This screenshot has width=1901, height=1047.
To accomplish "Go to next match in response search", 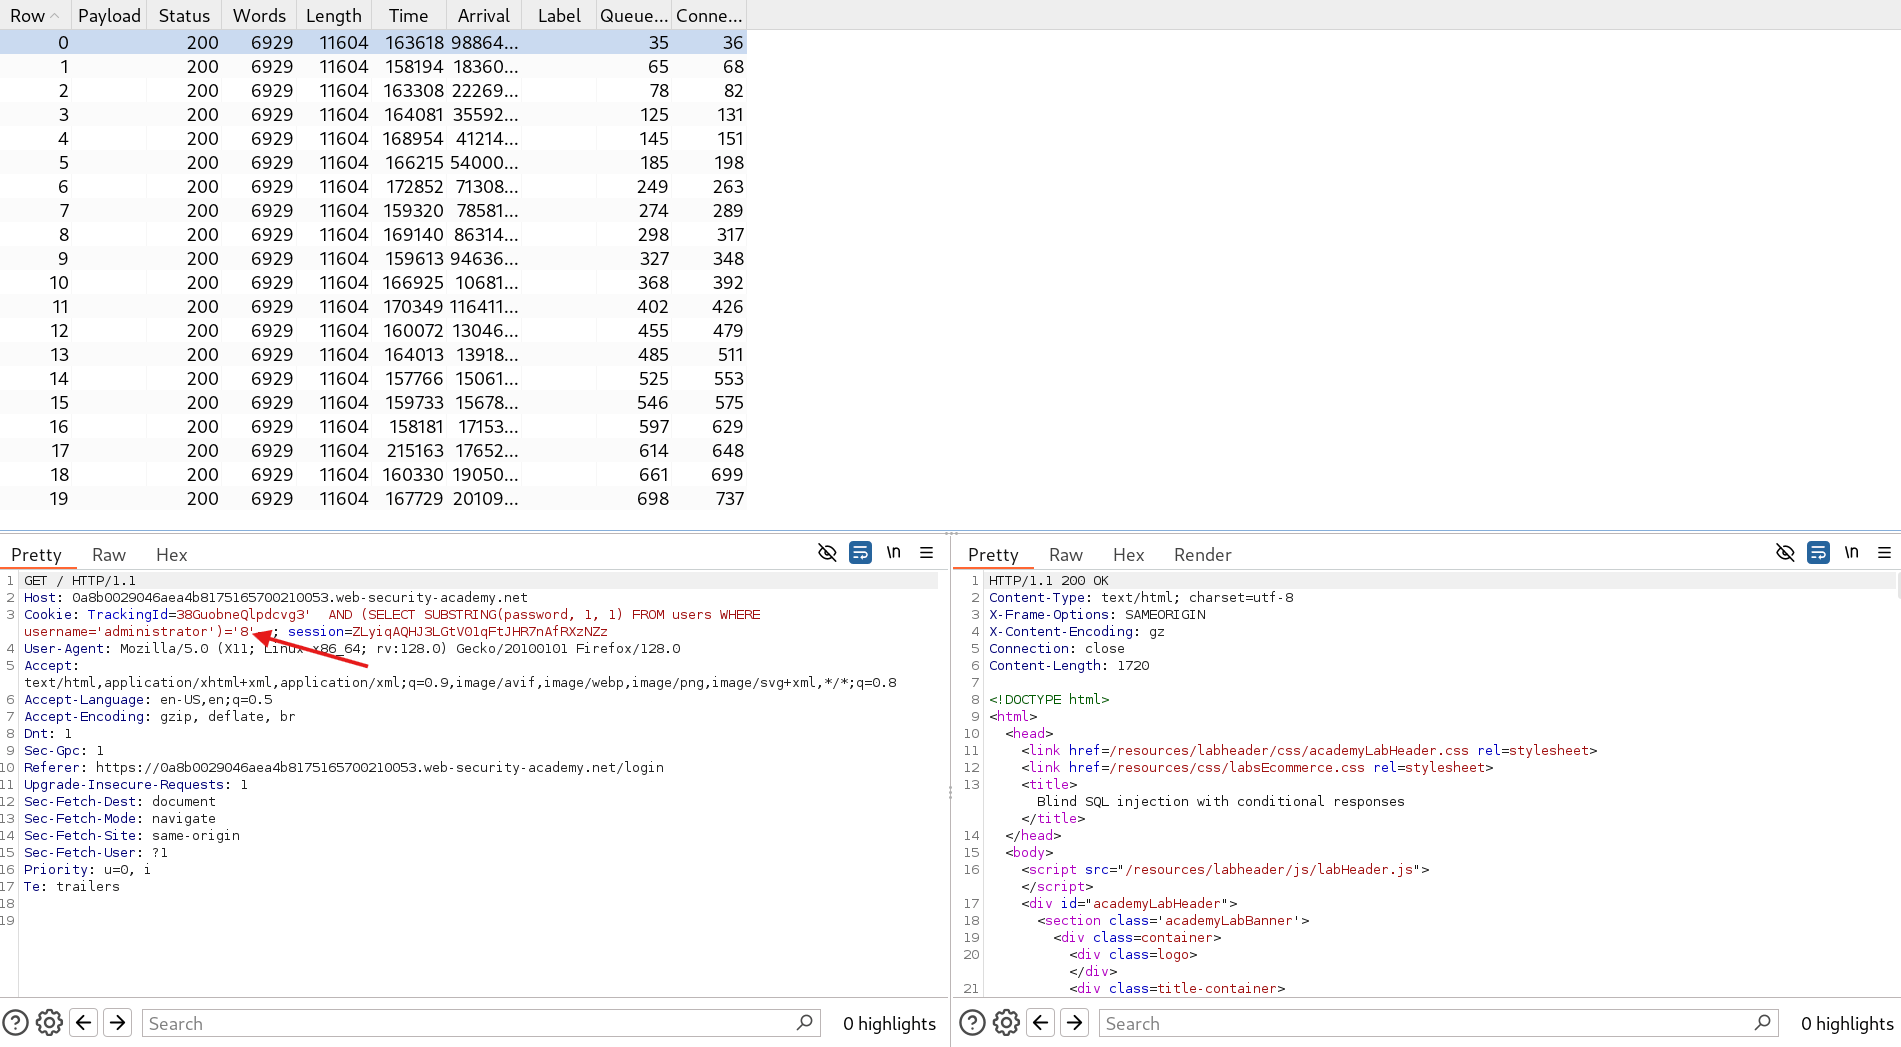I will pyautogui.click(x=1075, y=1023).
